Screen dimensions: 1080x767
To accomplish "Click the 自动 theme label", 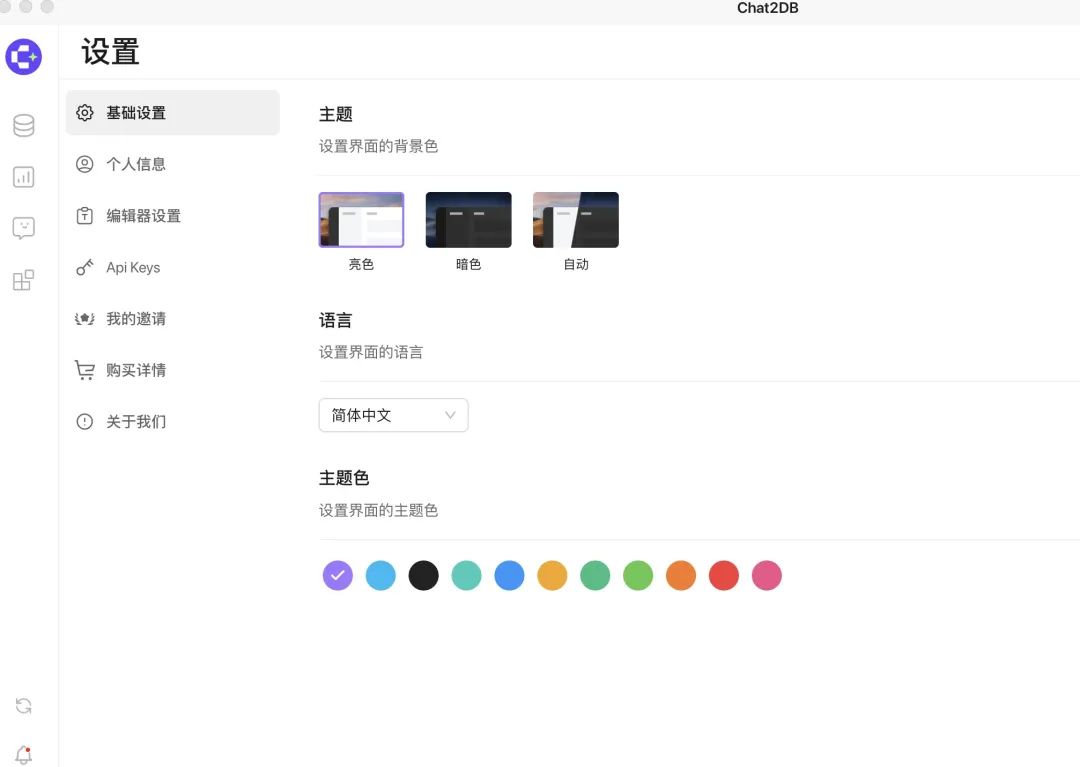I will pos(576,264).
